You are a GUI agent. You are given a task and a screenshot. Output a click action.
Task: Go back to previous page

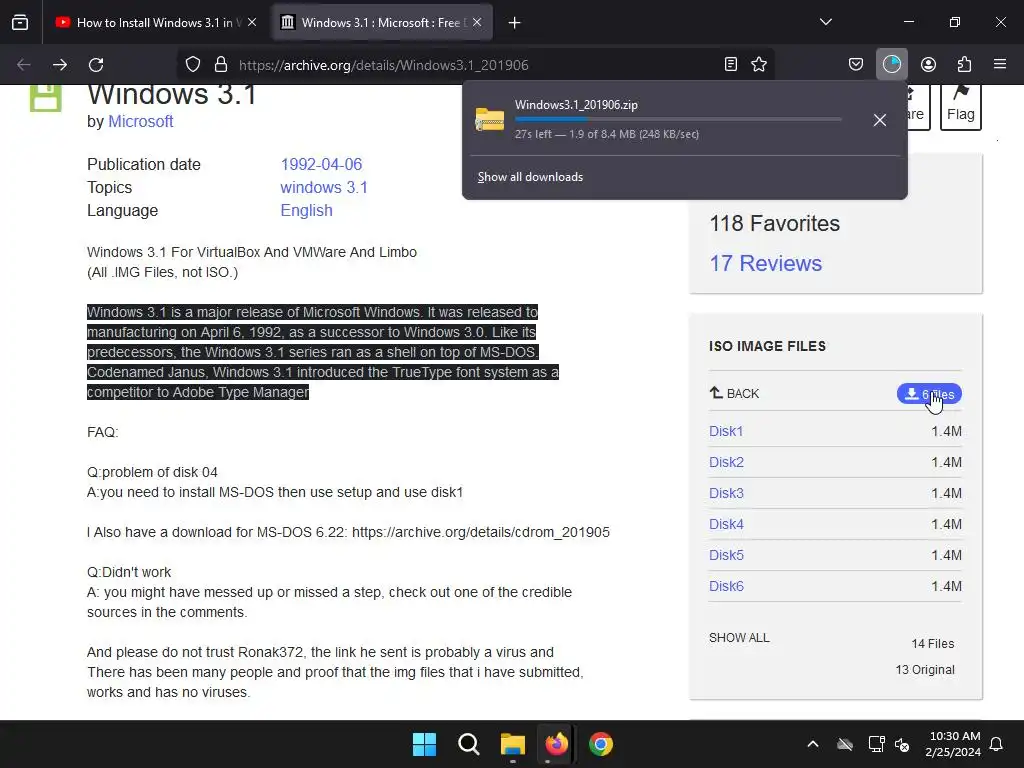tap(24, 65)
